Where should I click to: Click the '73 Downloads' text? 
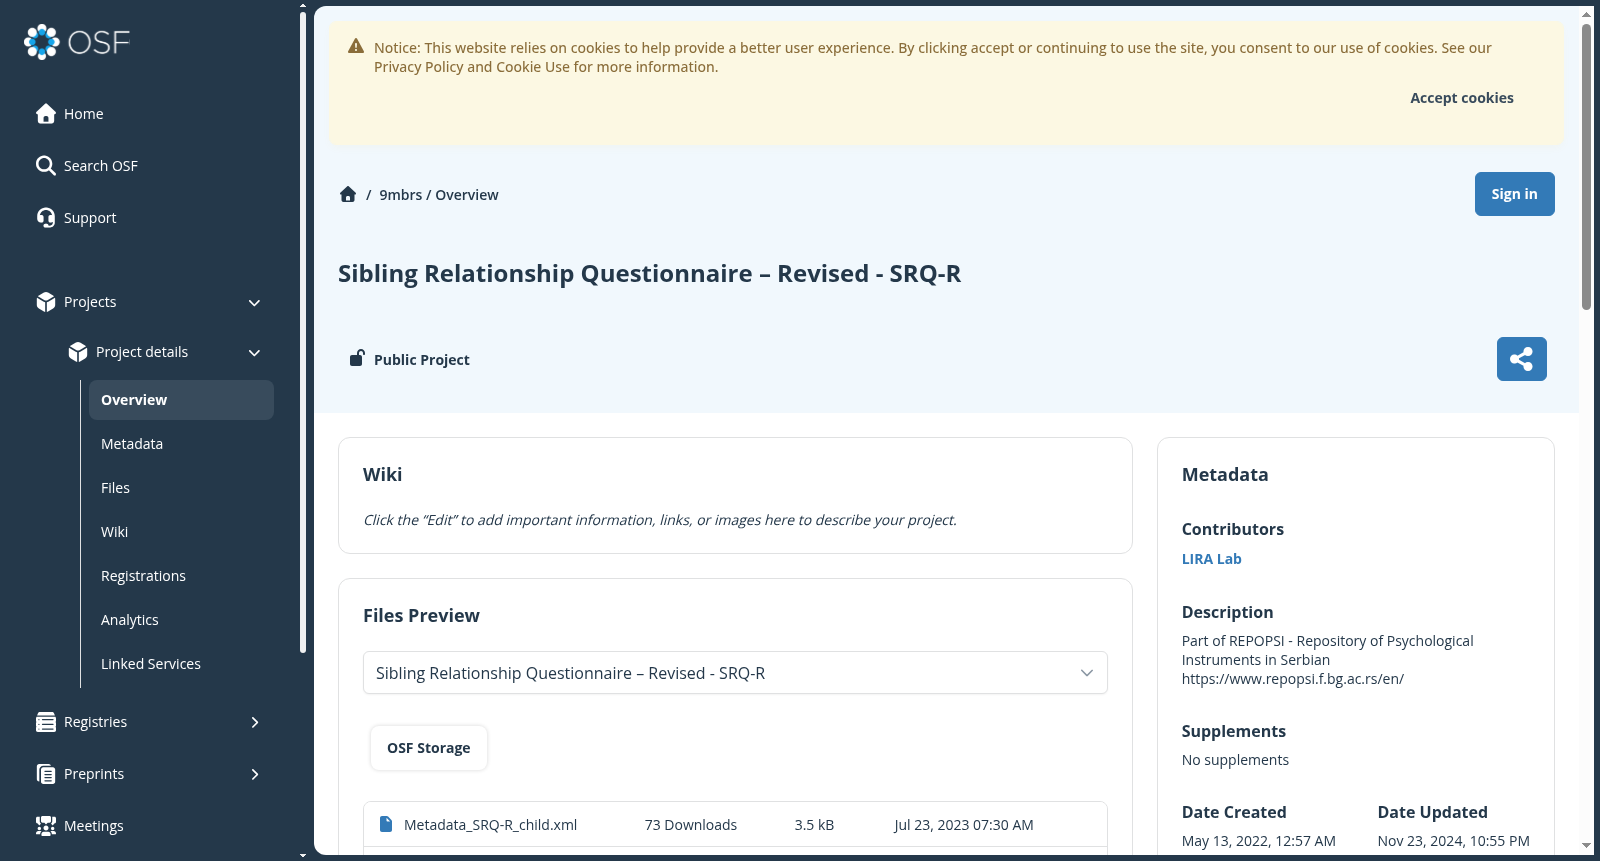point(691,825)
